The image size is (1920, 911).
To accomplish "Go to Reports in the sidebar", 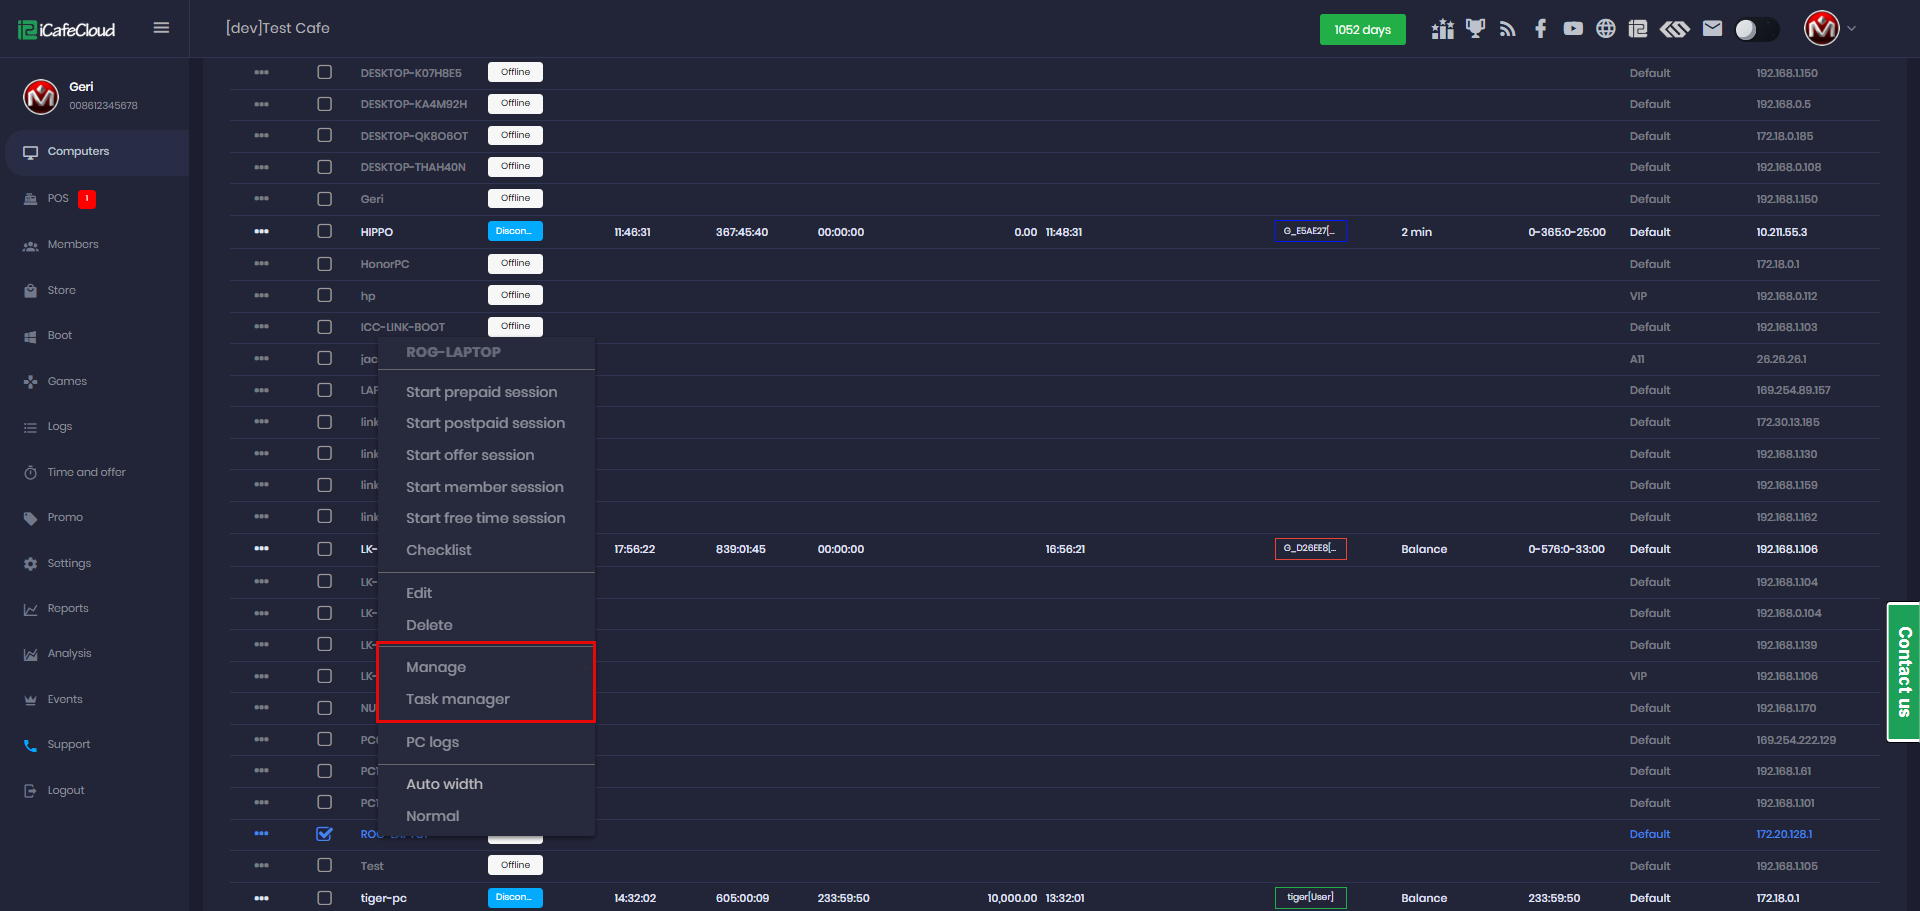I will 68,608.
